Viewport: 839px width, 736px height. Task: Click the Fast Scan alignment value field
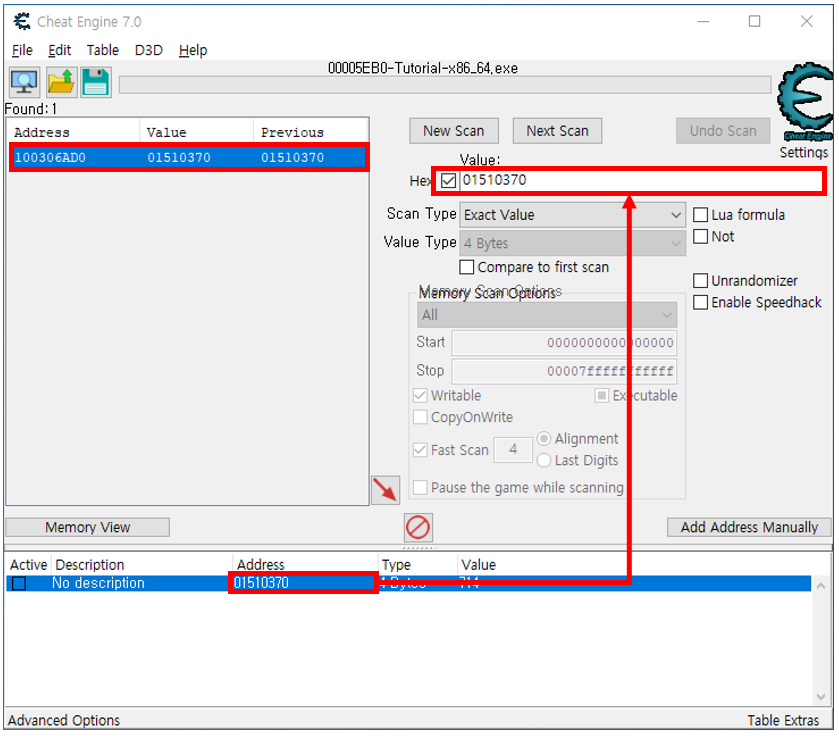tap(513, 450)
